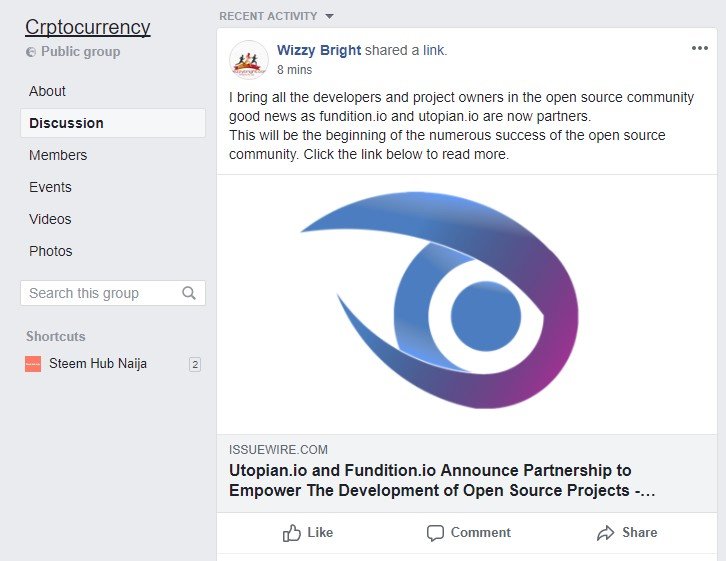726x561 pixels.
Task: Click the eye logo link preview image
Action: point(467,304)
